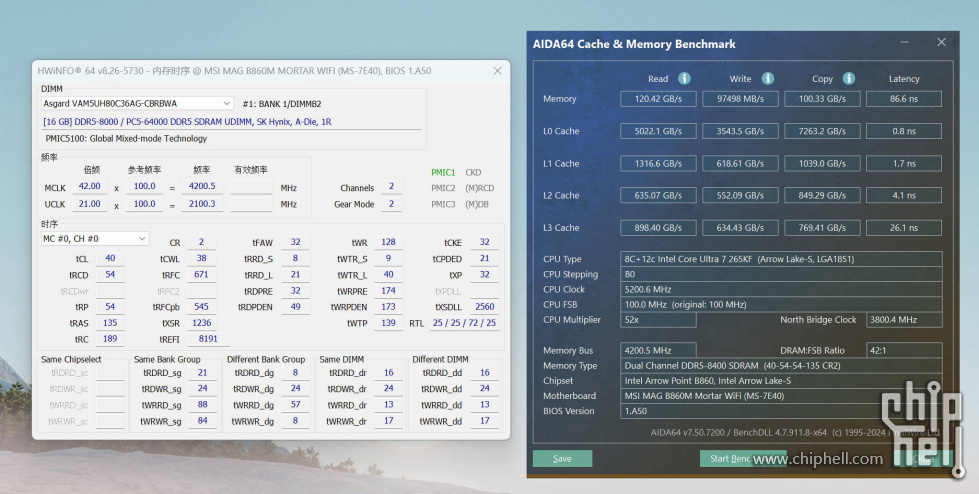
Task: Click the tWRPRE value 174
Action: coord(388,290)
